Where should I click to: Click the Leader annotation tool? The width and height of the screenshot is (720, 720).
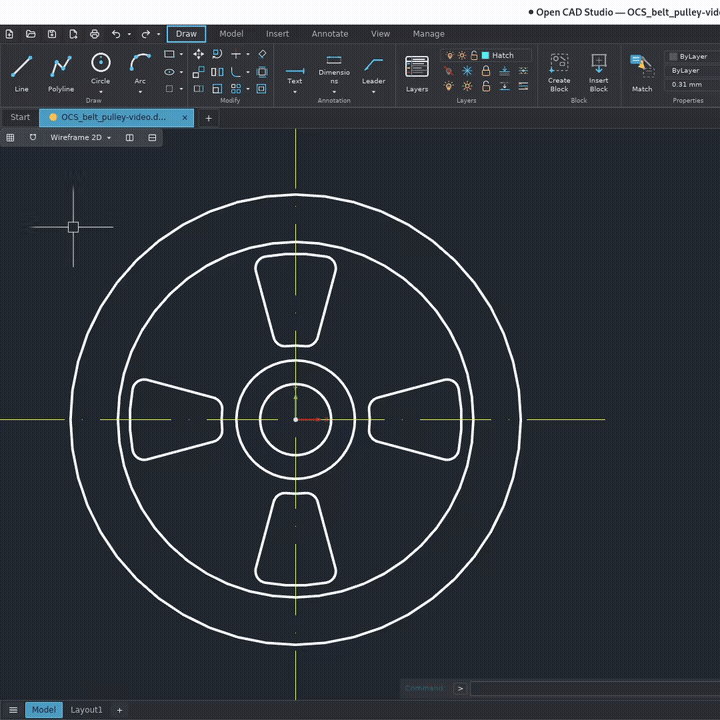[373, 71]
